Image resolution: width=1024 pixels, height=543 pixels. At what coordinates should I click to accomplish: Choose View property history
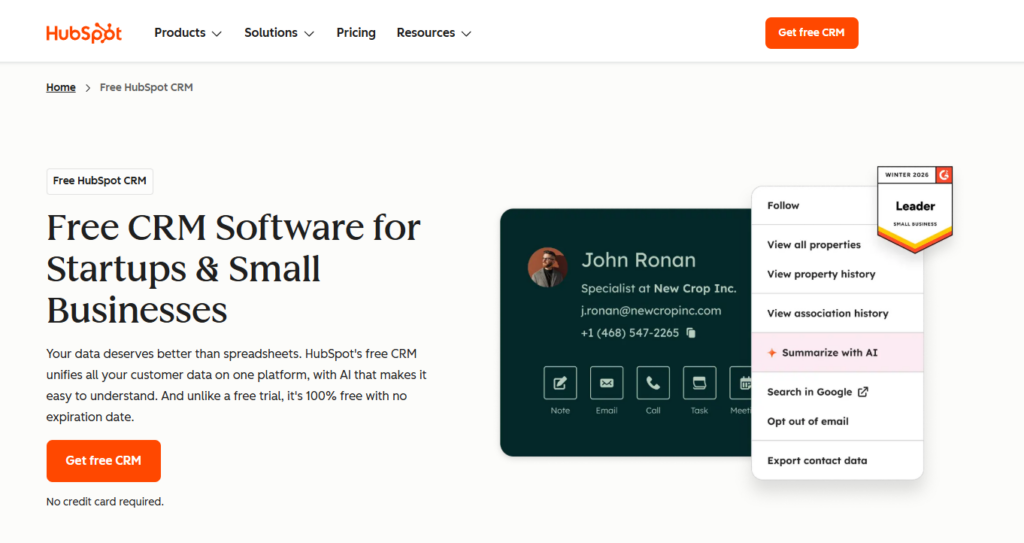point(821,274)
